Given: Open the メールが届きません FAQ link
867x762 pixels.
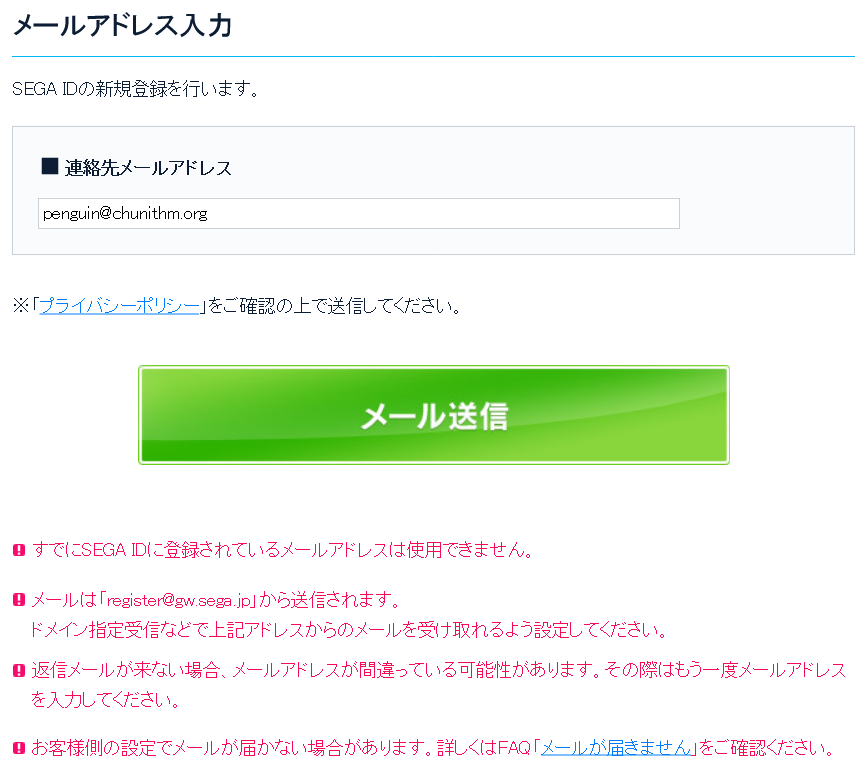Looking at the screenshot, I should click(615, 748).
